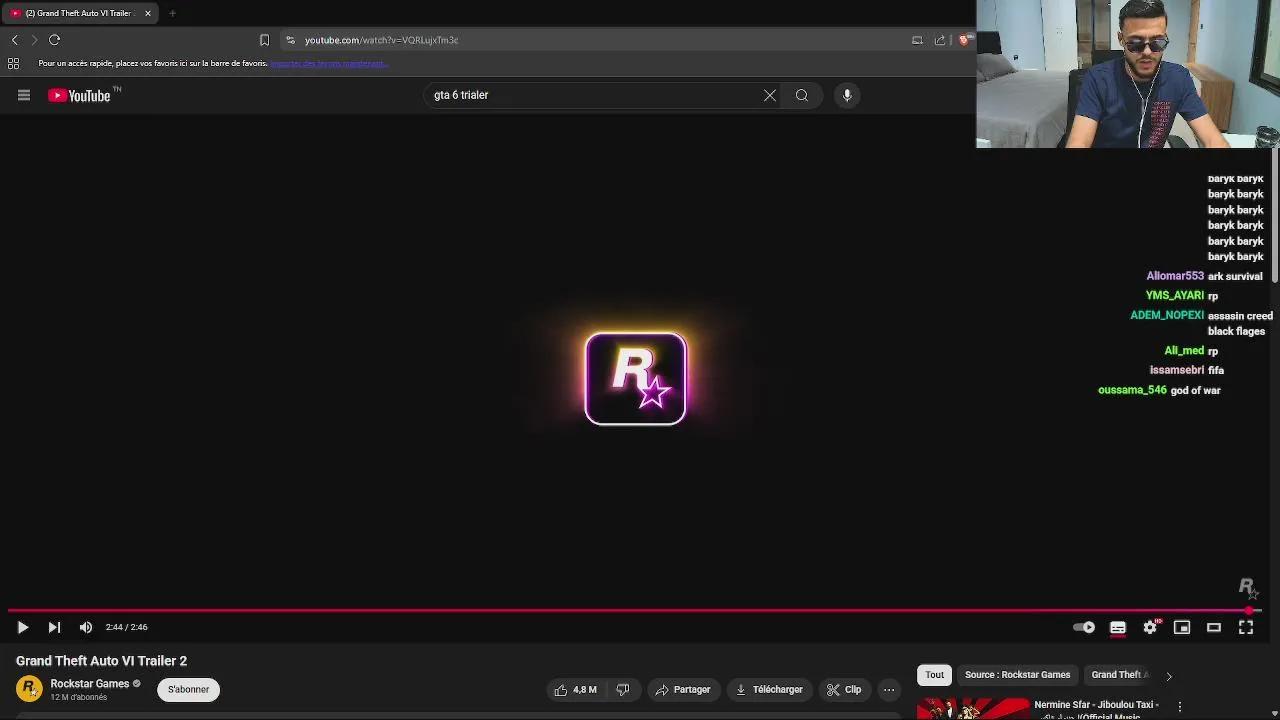Share page with the browser share icon
The height and width of the screenshot is (720, 1280).
coord(940,40)
